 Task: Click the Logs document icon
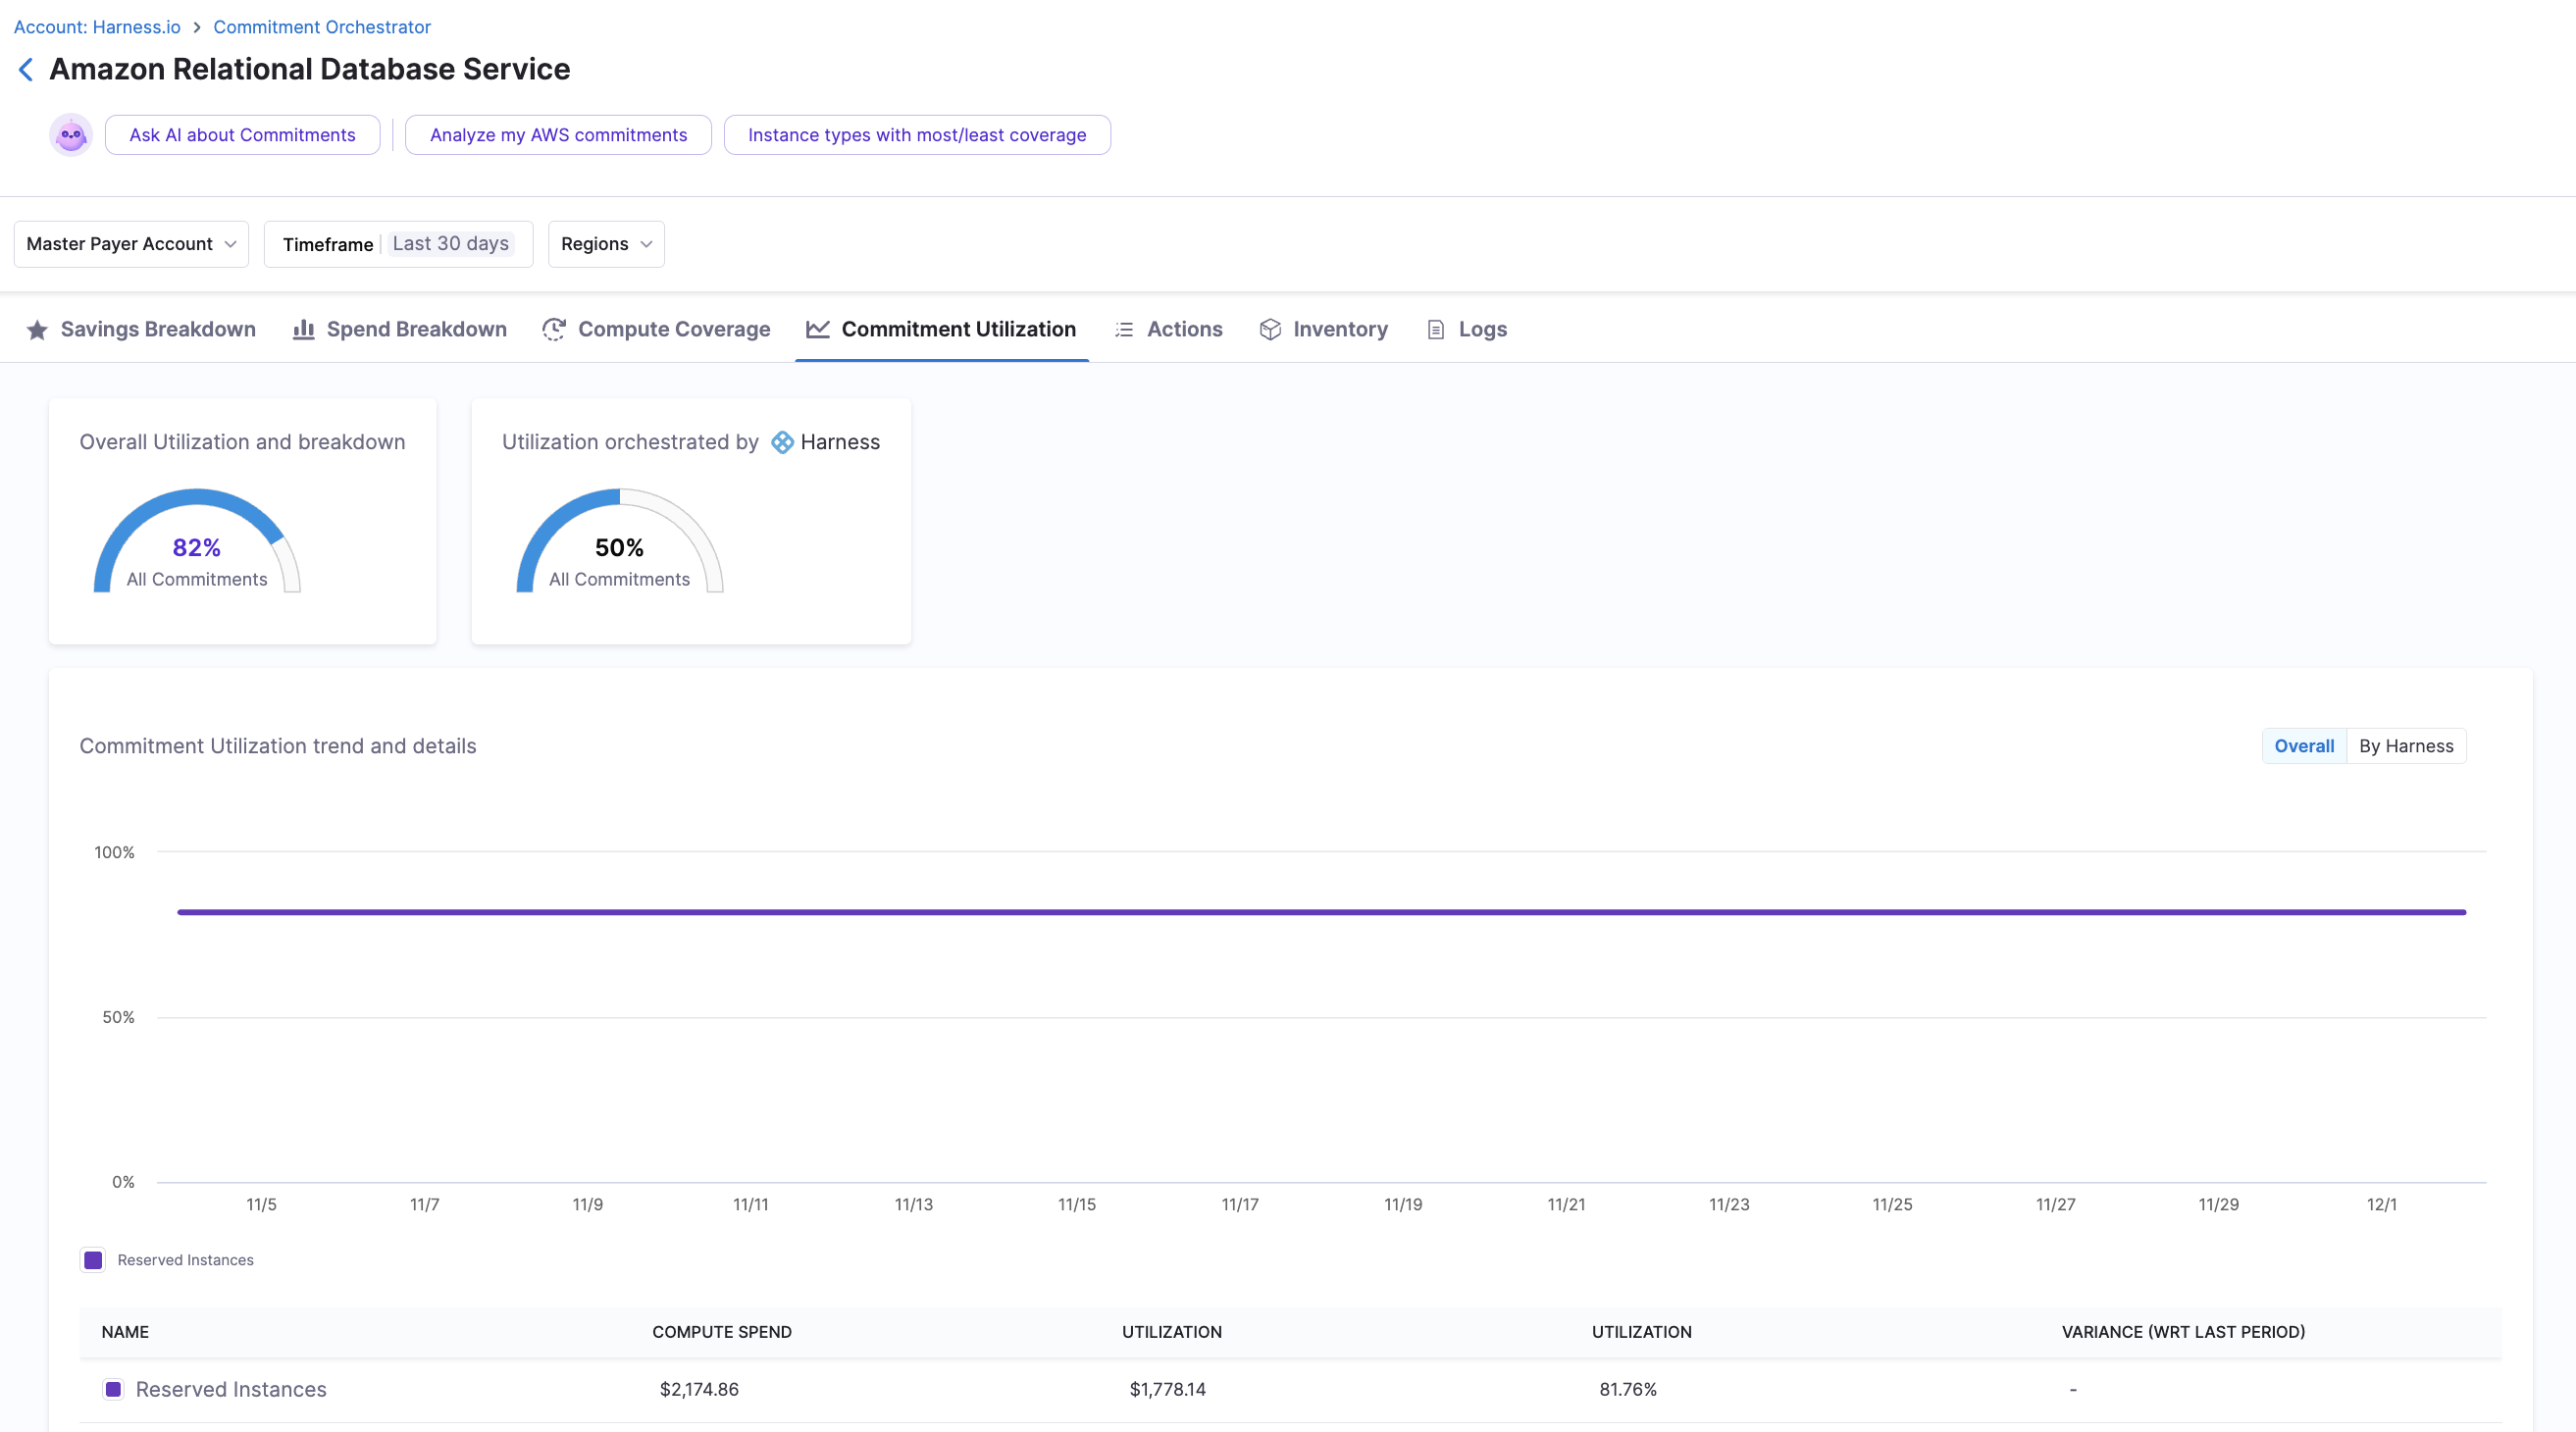(x=1436, y=330)
